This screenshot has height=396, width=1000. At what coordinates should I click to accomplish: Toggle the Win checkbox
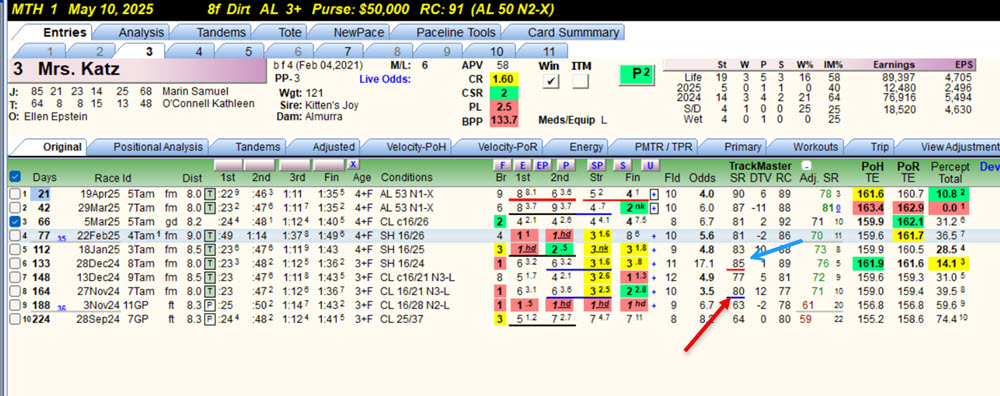coord(550,81)
